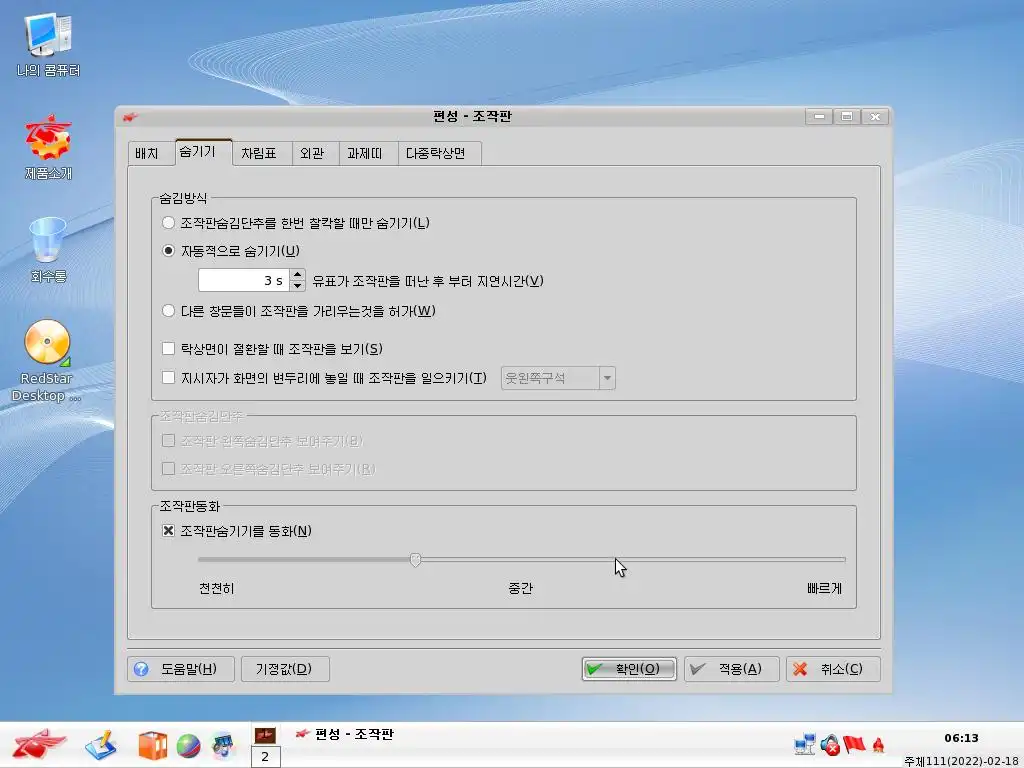Increase delay time with up arrow
1024x768 pixels.
(x=298, y=275)
